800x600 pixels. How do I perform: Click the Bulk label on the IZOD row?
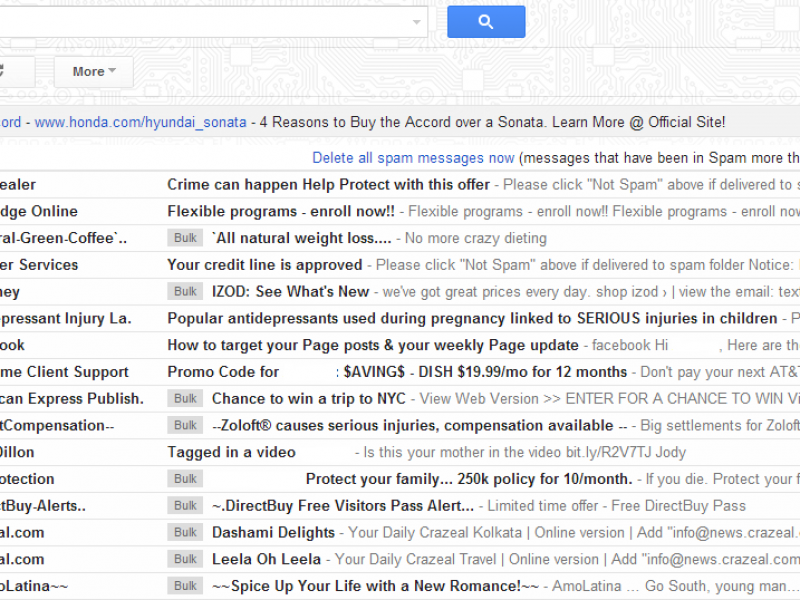click(185, 292)
